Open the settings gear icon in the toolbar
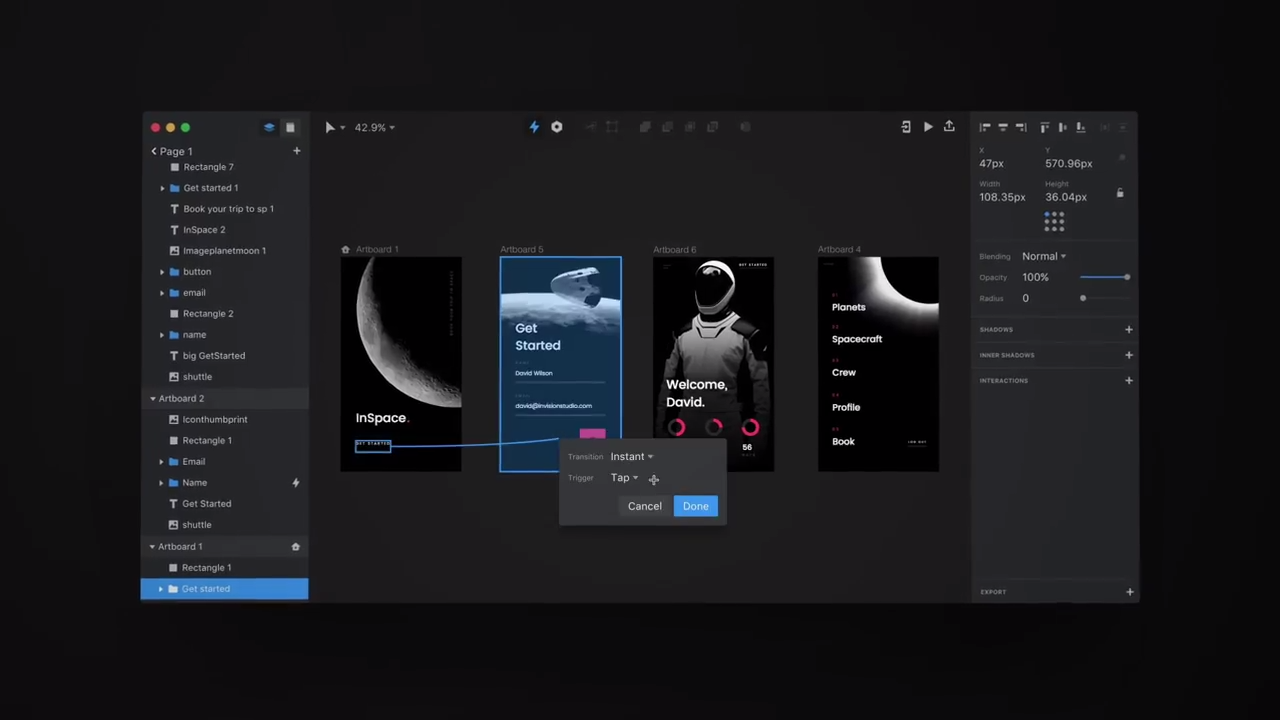This screenshot has height=720, width=1280. click(x=557, y=127)
